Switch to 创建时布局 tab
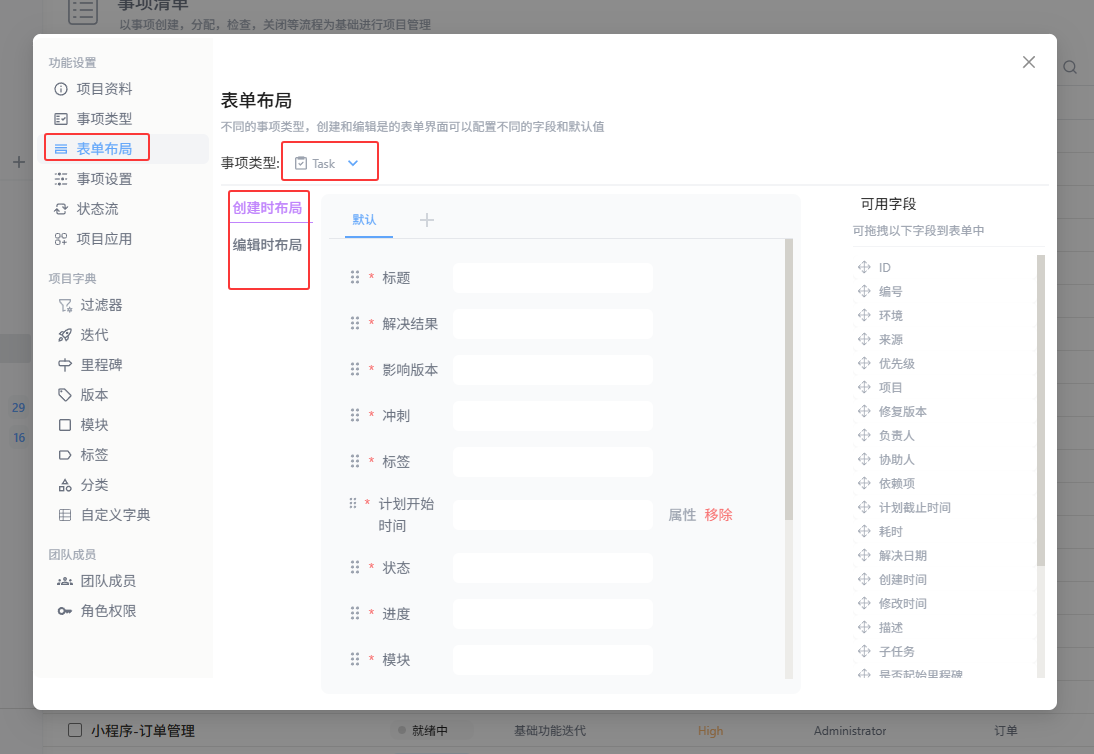This screenshot has width=1094, height=754. click(x=267, y=208)
